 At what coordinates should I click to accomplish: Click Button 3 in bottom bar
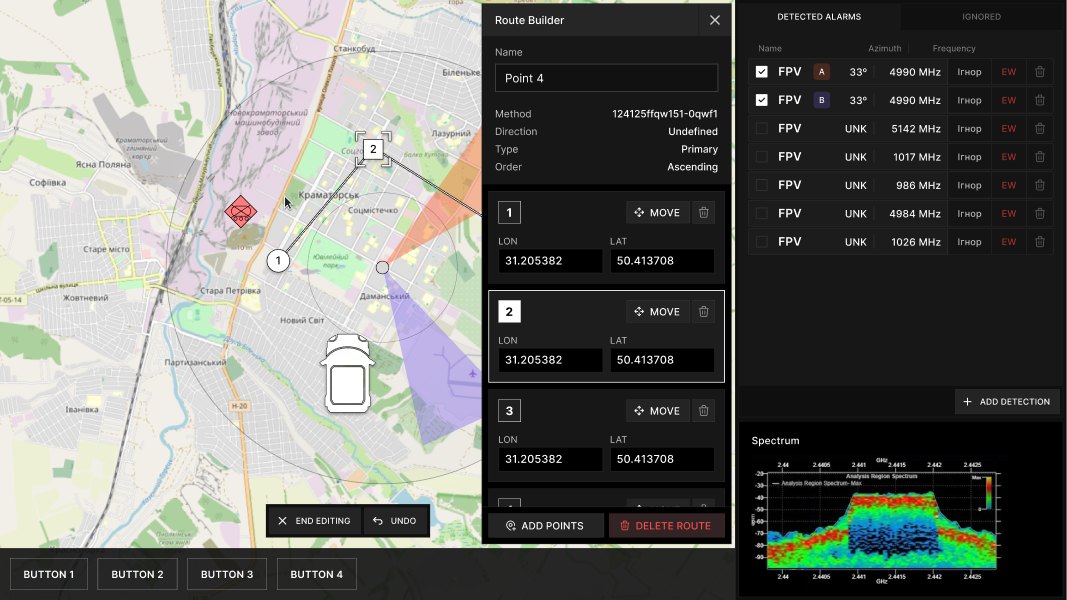pos(227,574)
